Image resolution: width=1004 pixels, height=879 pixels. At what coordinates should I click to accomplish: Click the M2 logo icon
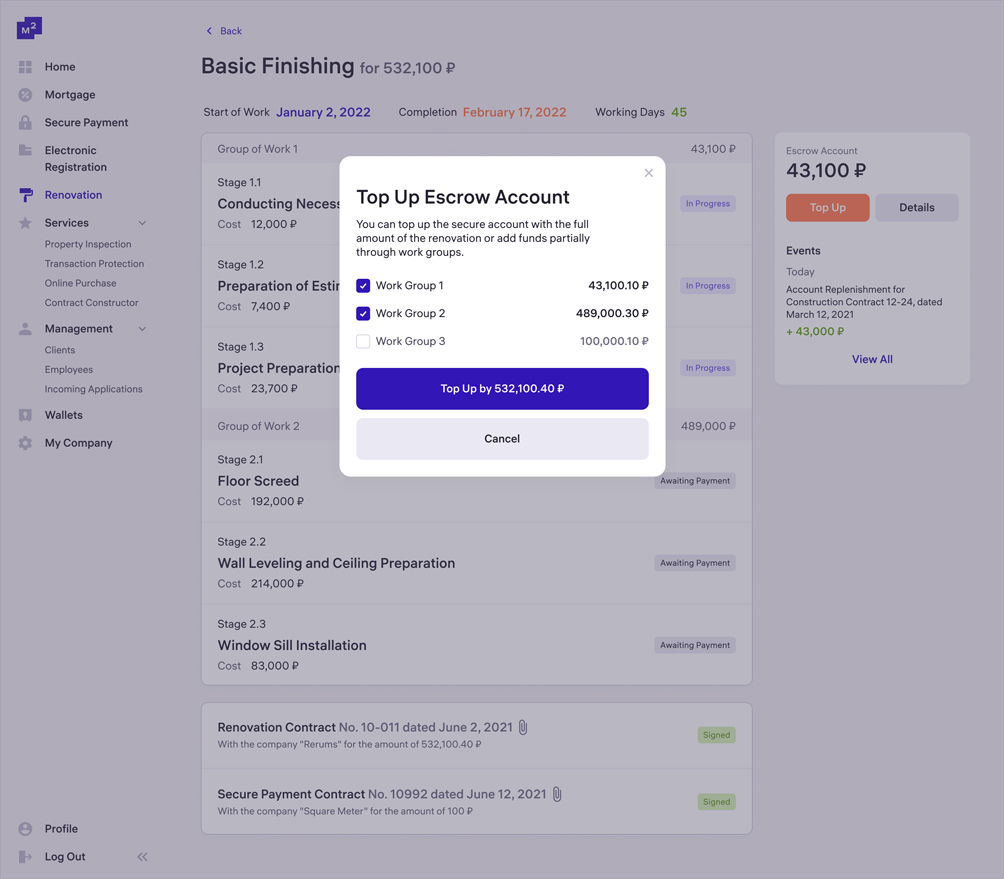pyautogui.click(x=29, y=28)
